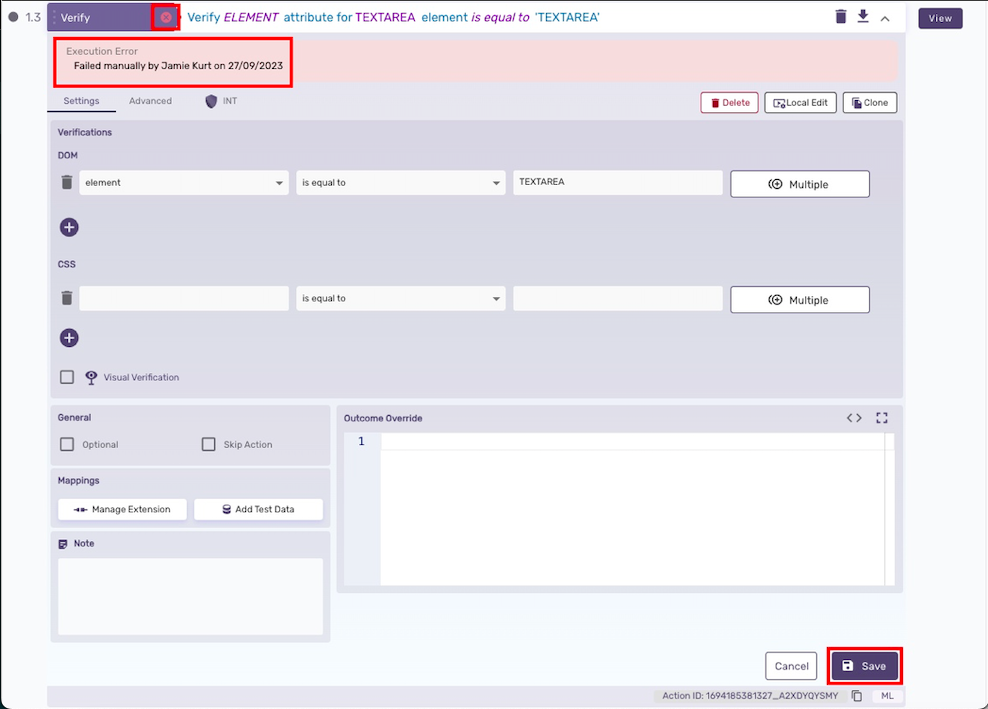Click the Visual Verification pin icon
The width and height of the screenshot is (988, 709).
click(x=91, y=378)
